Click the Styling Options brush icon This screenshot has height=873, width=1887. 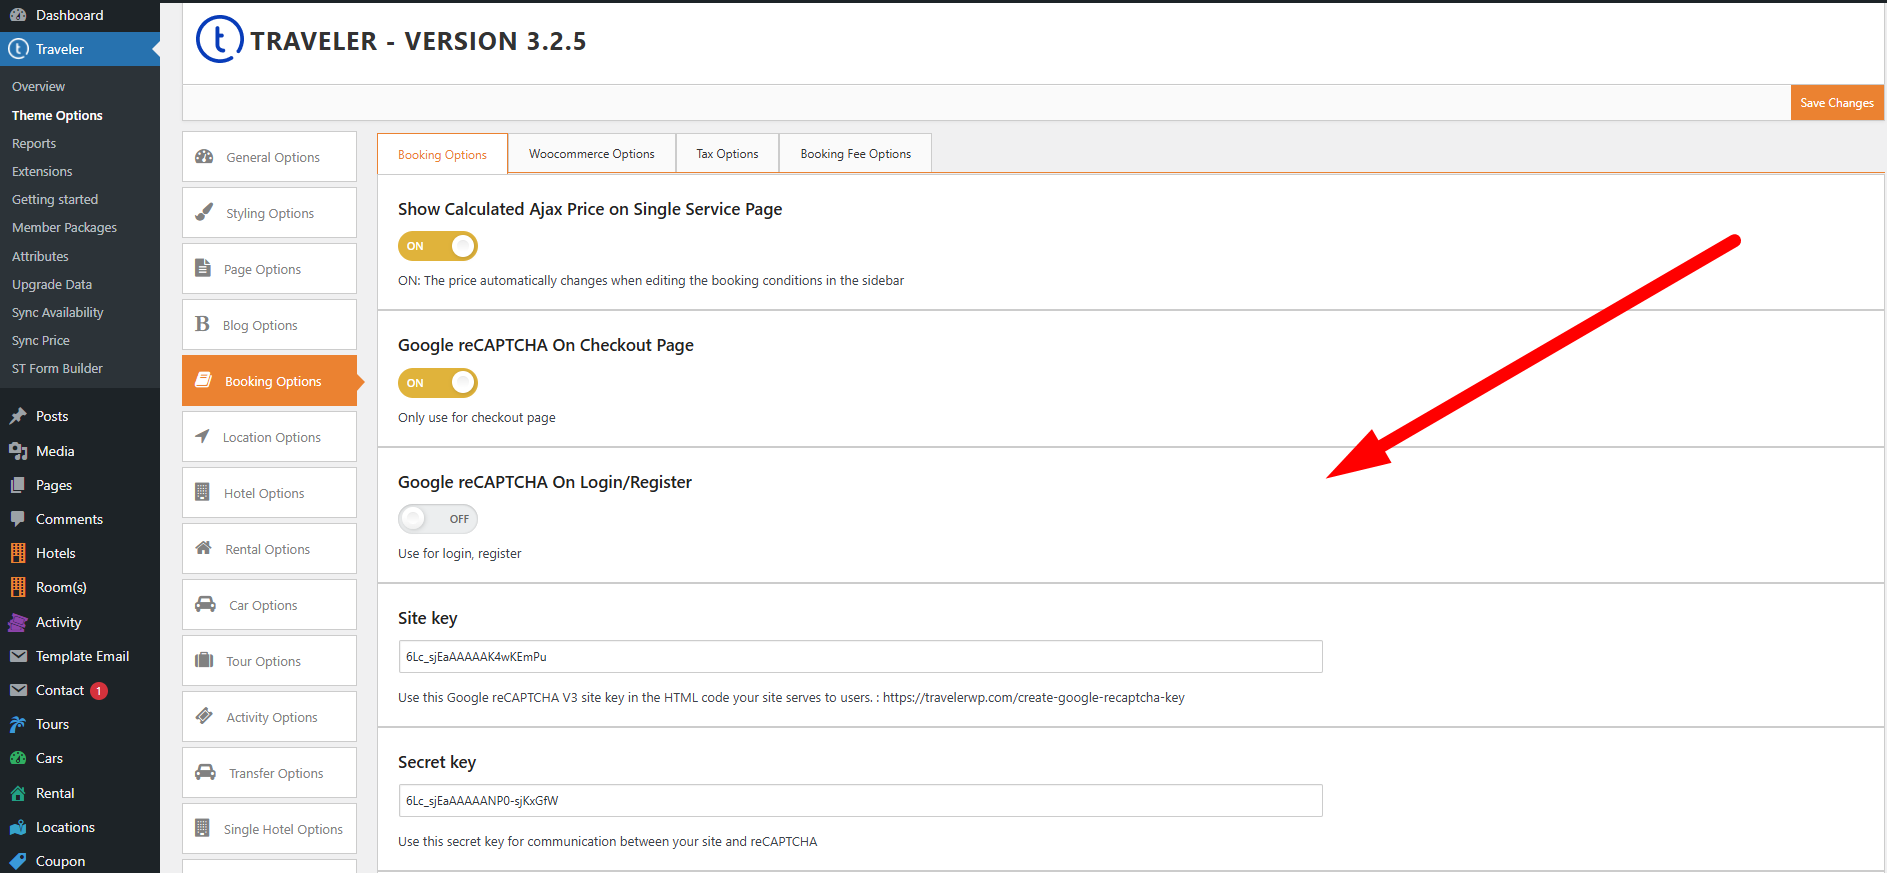[x=204, y=212]
